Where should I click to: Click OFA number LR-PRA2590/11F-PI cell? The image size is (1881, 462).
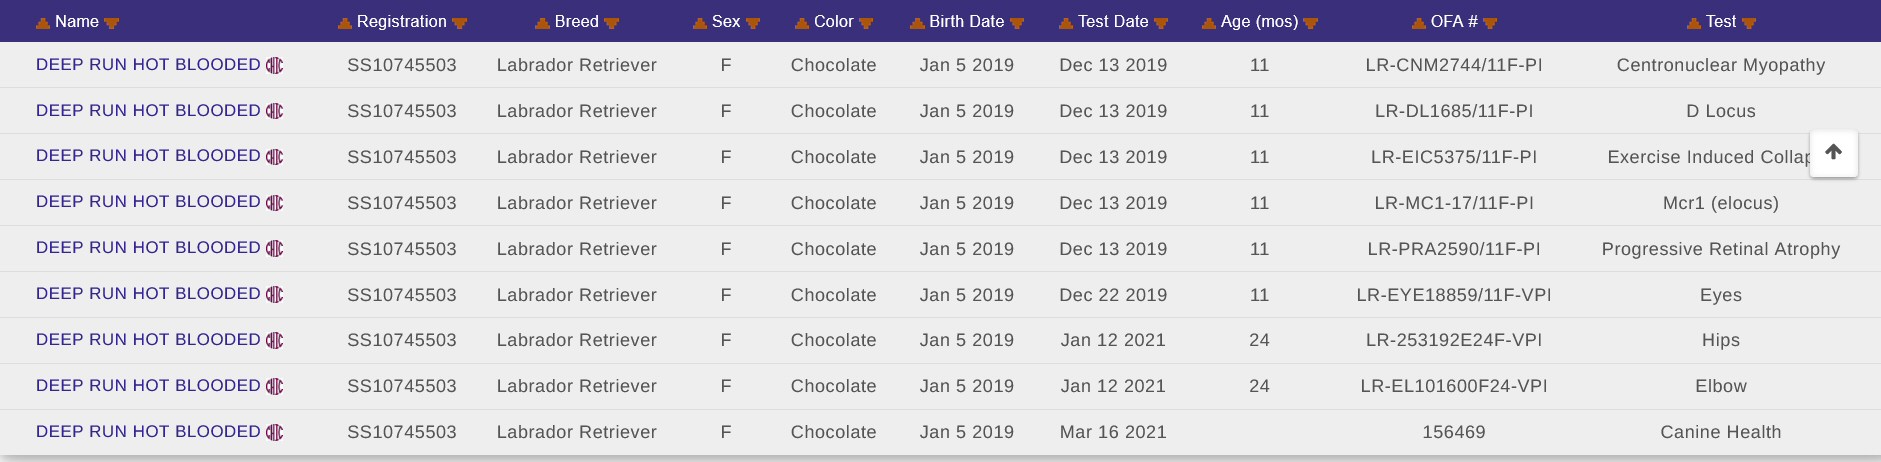click(x=1453, y=249)
